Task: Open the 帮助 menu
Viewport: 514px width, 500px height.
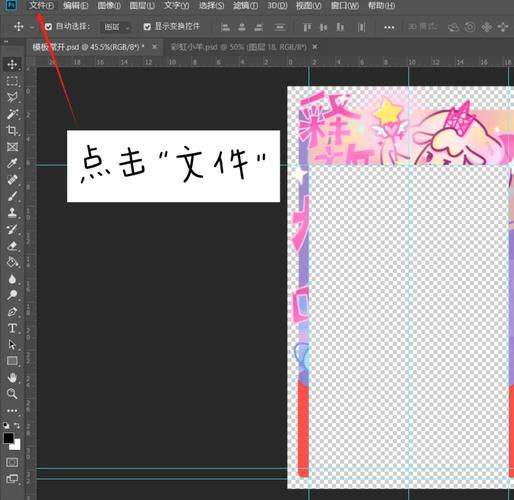Action: (381, 6)
